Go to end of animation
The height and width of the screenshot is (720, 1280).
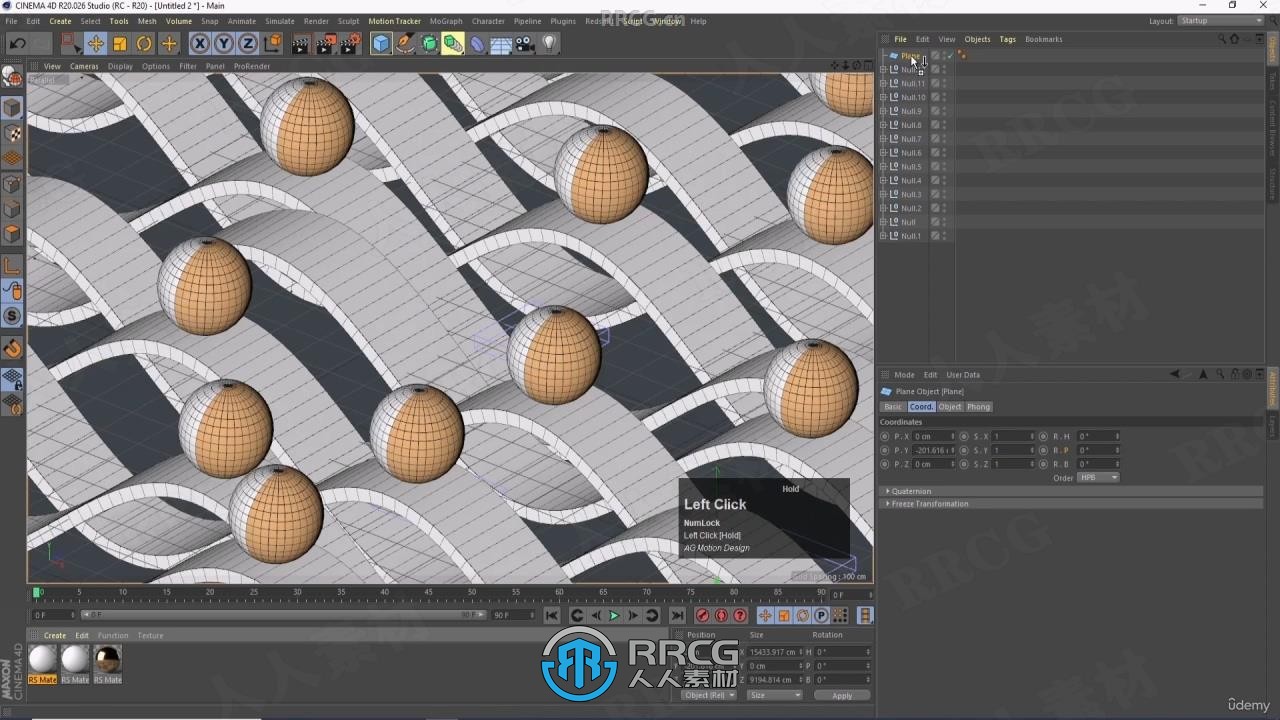pos(677,616)
